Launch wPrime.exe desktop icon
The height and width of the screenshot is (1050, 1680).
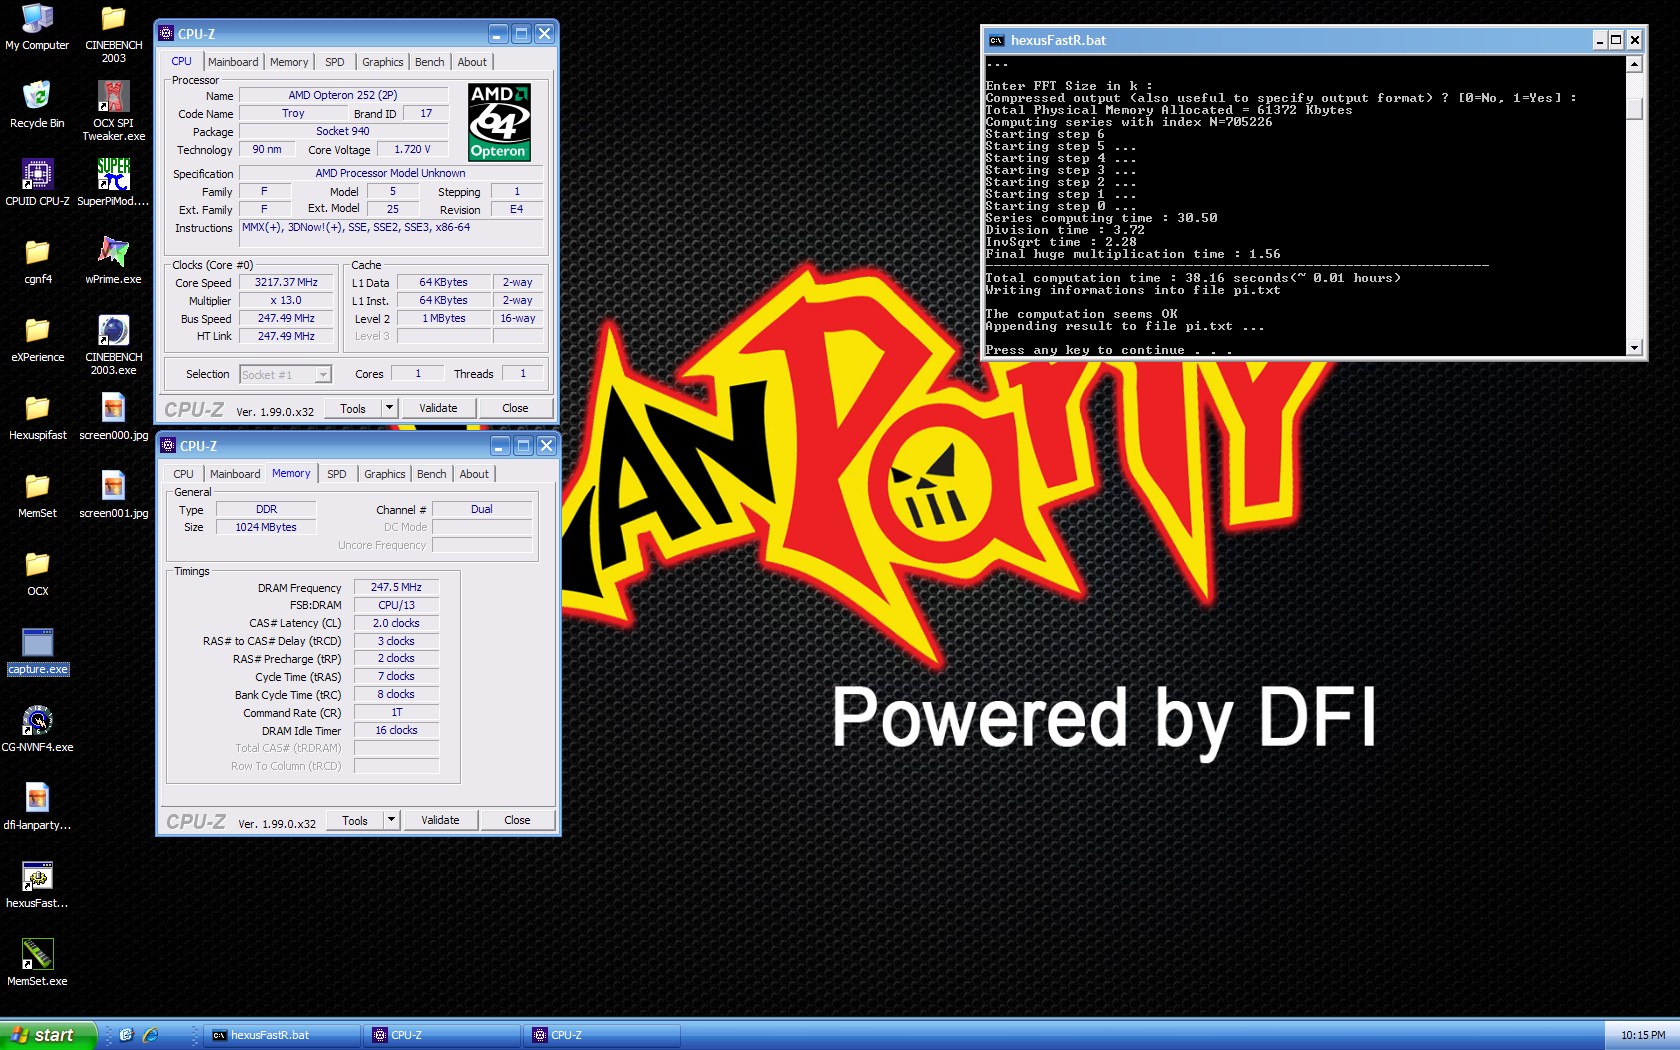(113, 261)
